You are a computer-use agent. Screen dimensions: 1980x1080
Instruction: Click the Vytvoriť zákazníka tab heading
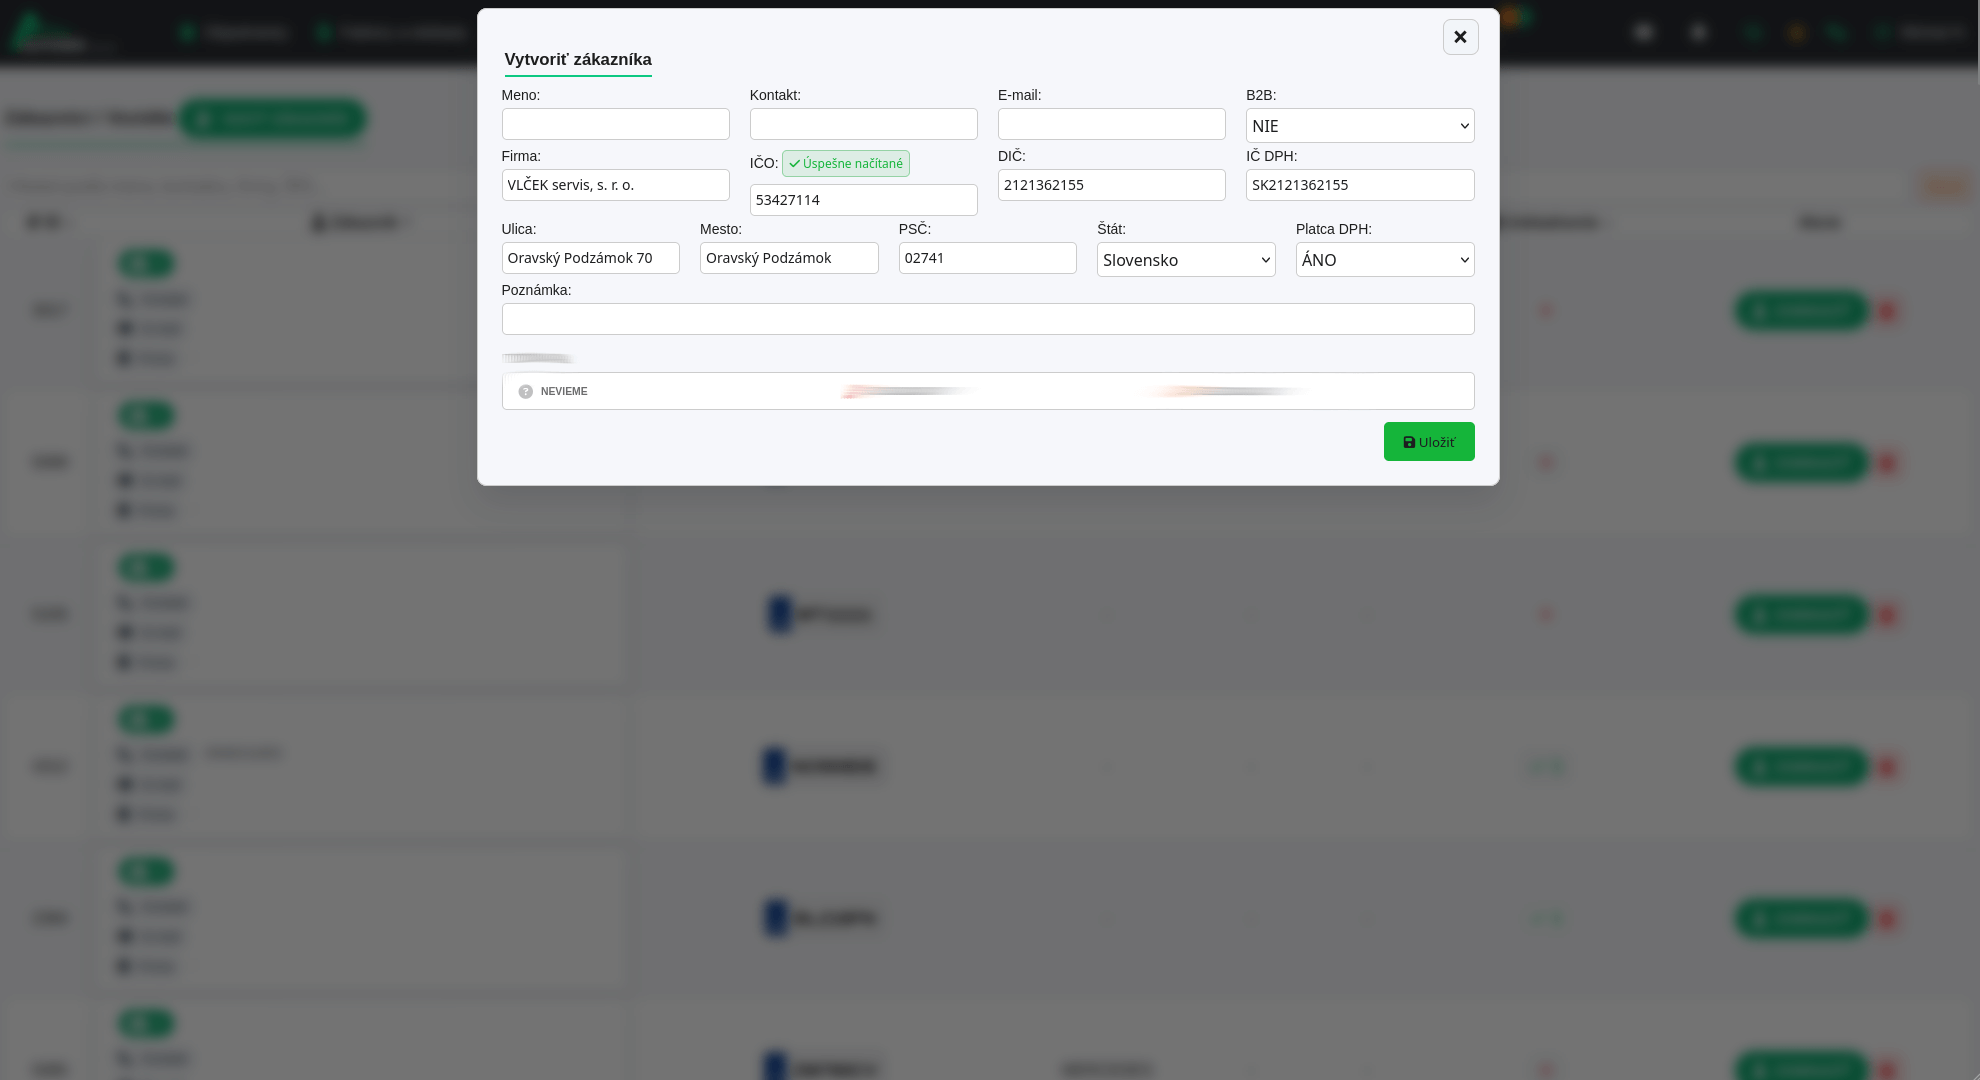(577, 60)
